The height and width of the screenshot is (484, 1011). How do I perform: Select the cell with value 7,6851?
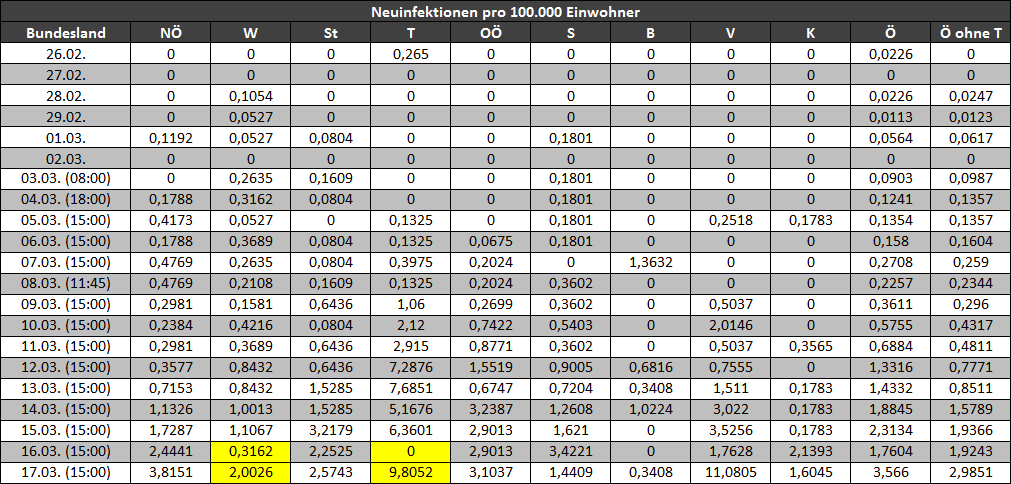(411, 389)
